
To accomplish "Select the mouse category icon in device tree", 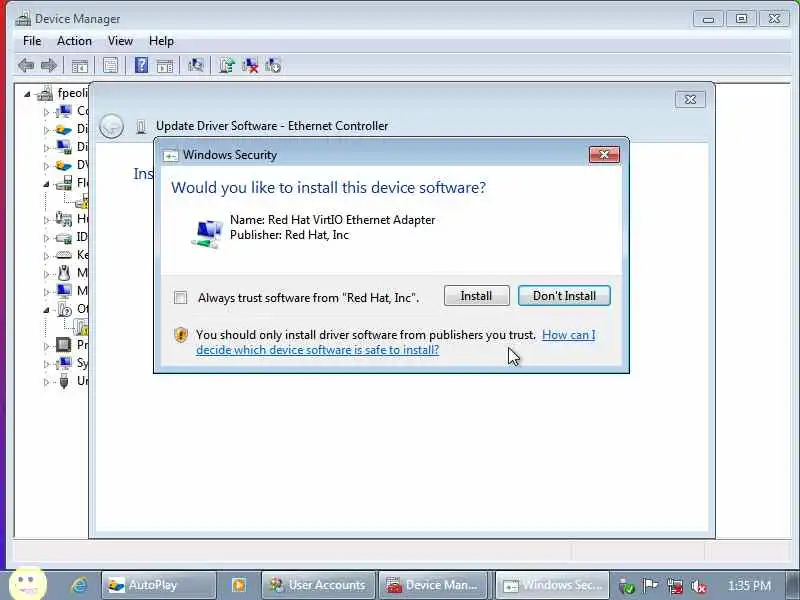I will click(64, 273).
